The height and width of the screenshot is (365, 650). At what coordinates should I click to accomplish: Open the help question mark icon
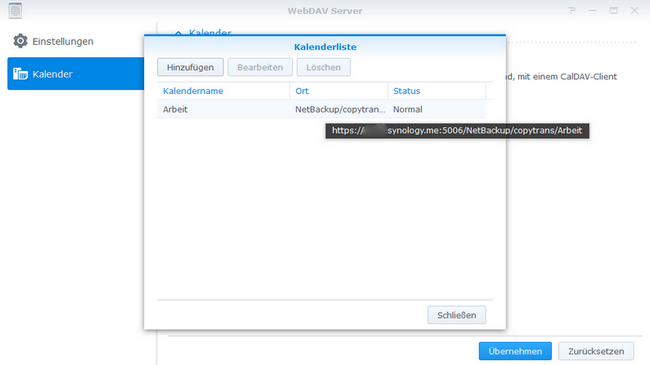[572, 10]
